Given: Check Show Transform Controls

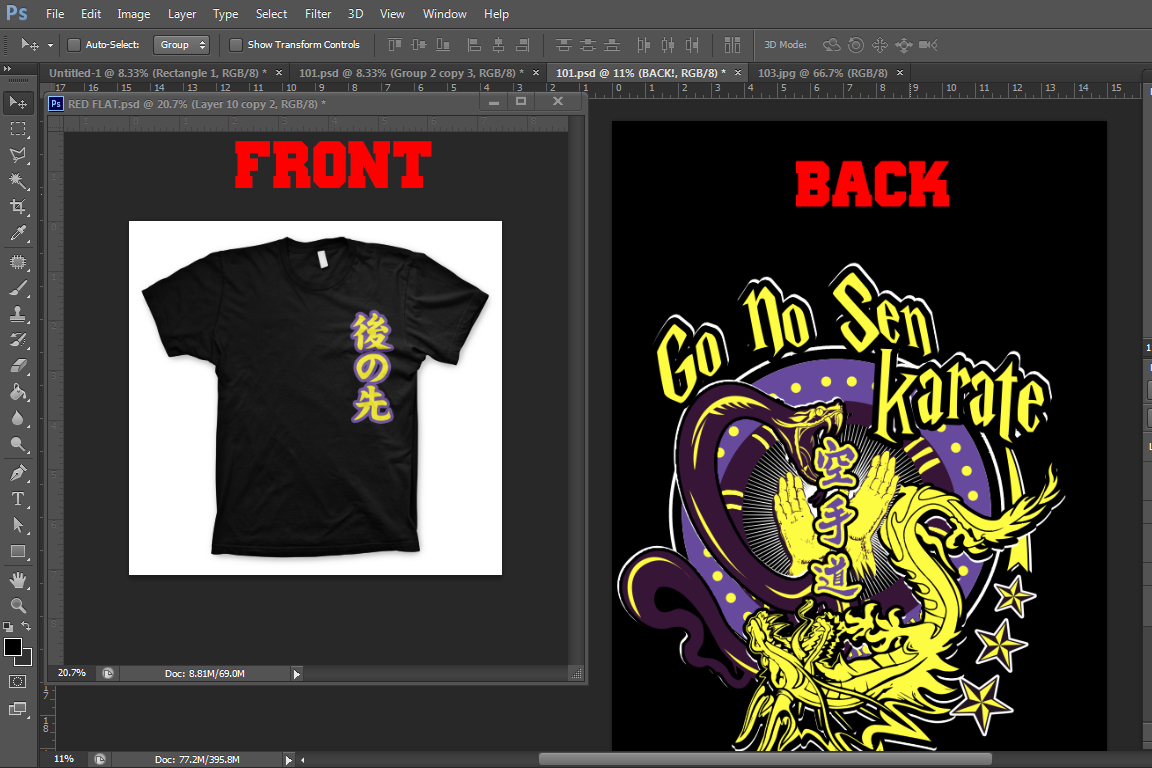Looking at the screenshot, I should 236,44.
